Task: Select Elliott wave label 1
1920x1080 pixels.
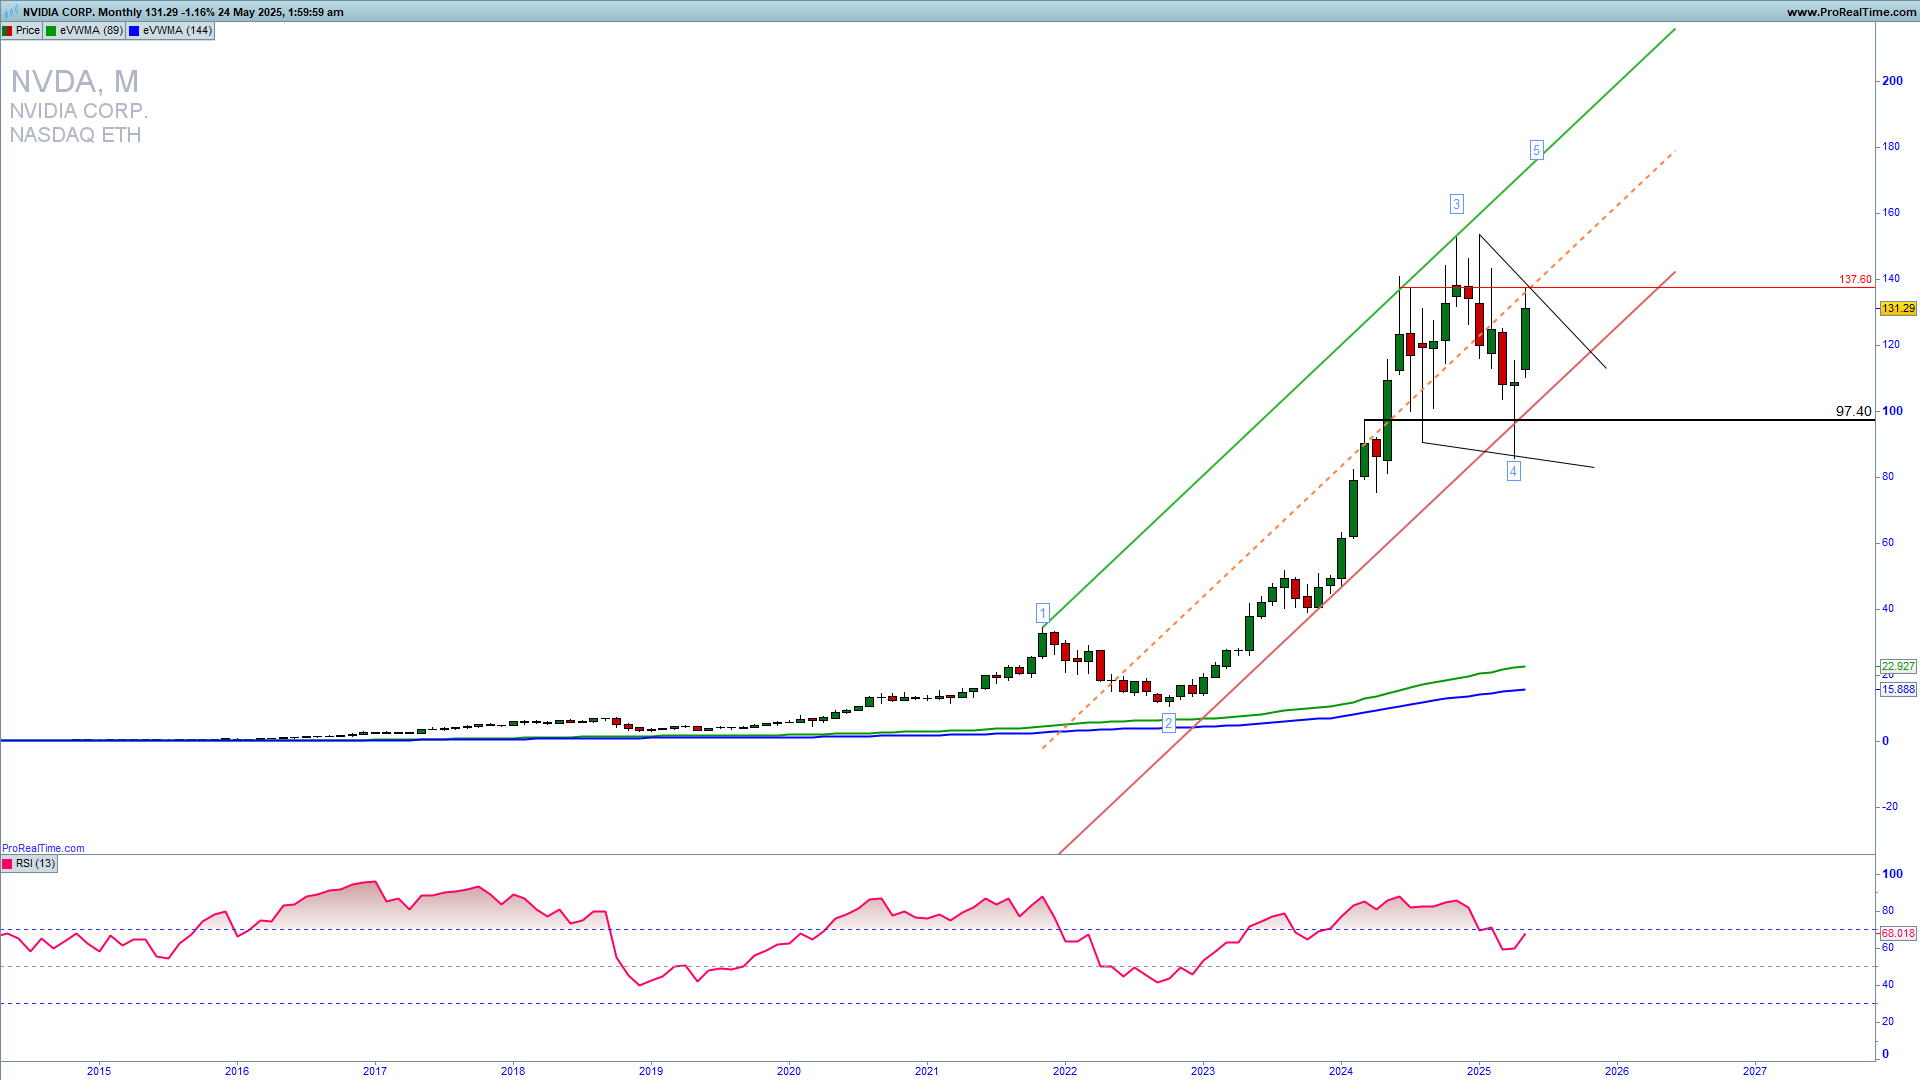Action: coord(1042,613)
